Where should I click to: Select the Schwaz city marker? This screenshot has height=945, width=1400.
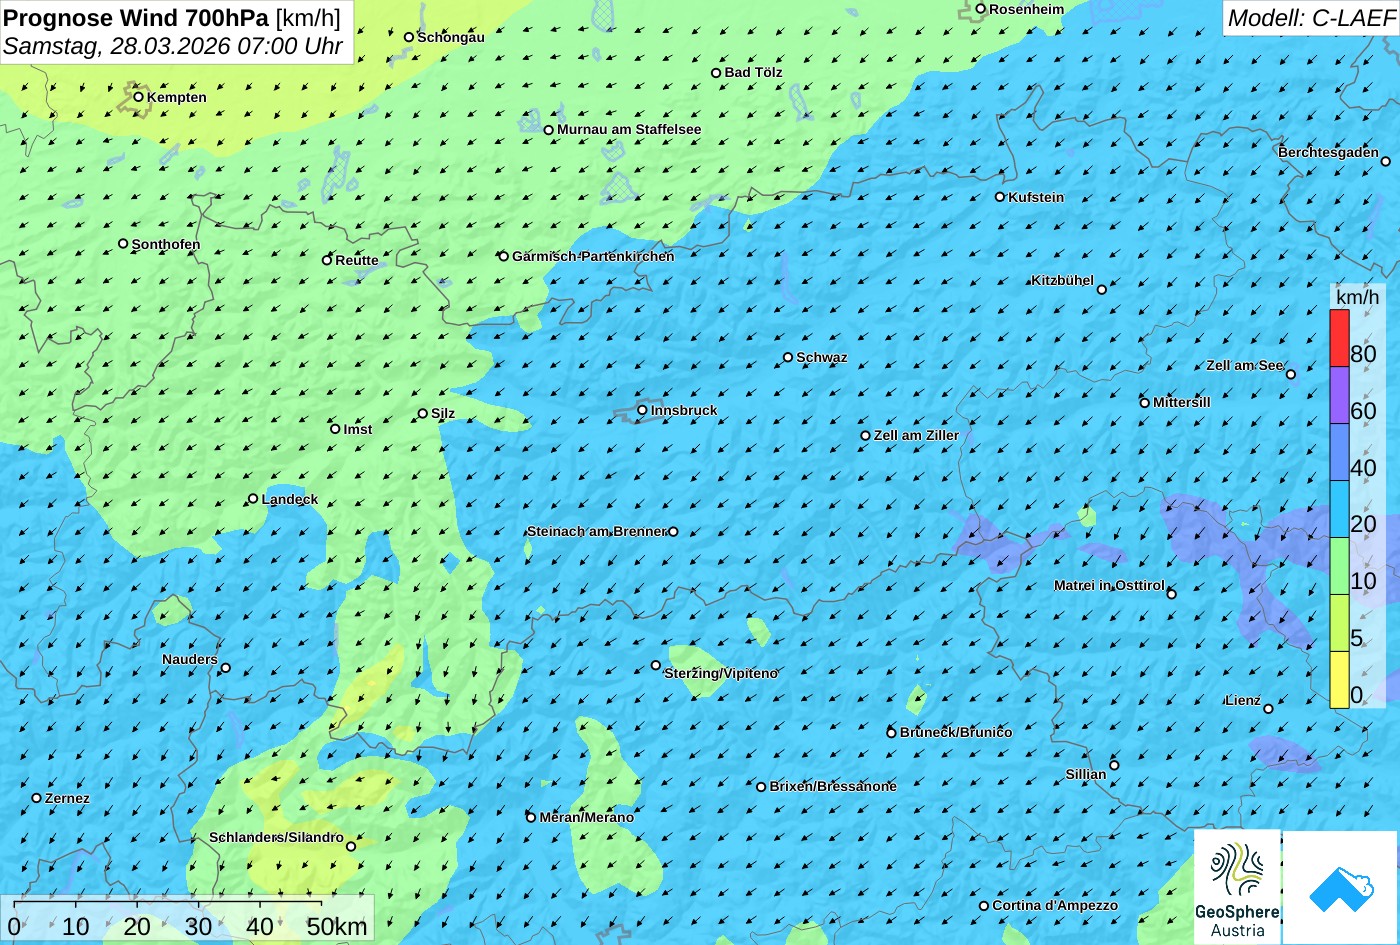788,357
